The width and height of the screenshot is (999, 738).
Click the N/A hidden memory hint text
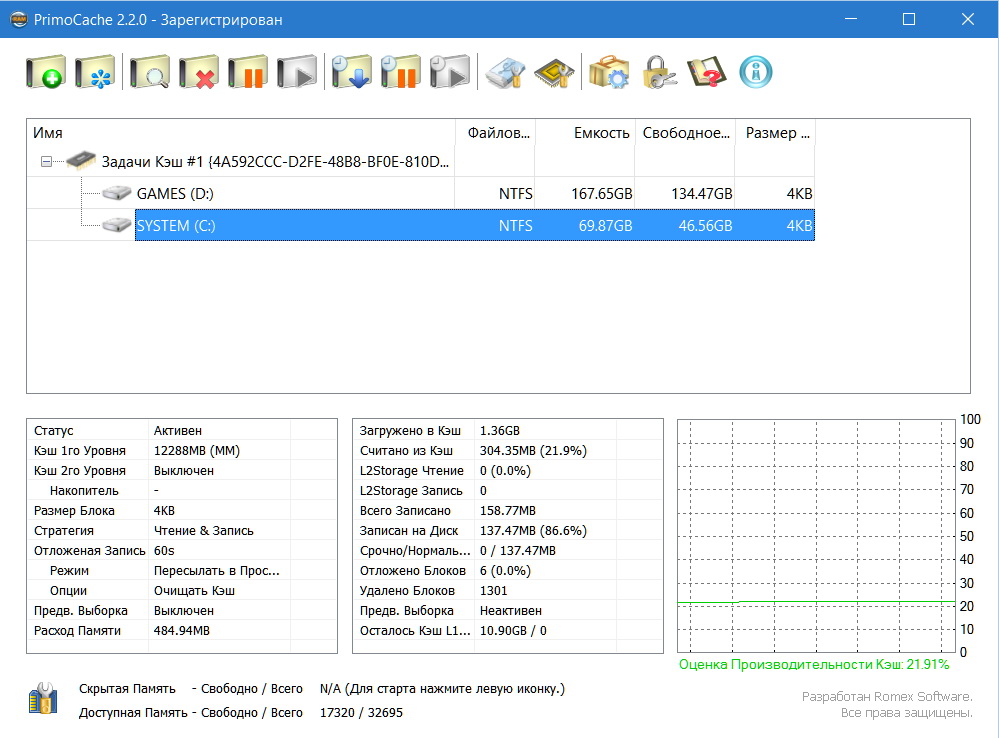pos(442,689)
